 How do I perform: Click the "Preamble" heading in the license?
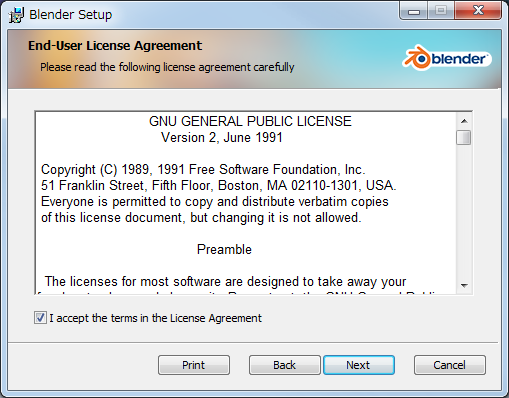[224, 249]
